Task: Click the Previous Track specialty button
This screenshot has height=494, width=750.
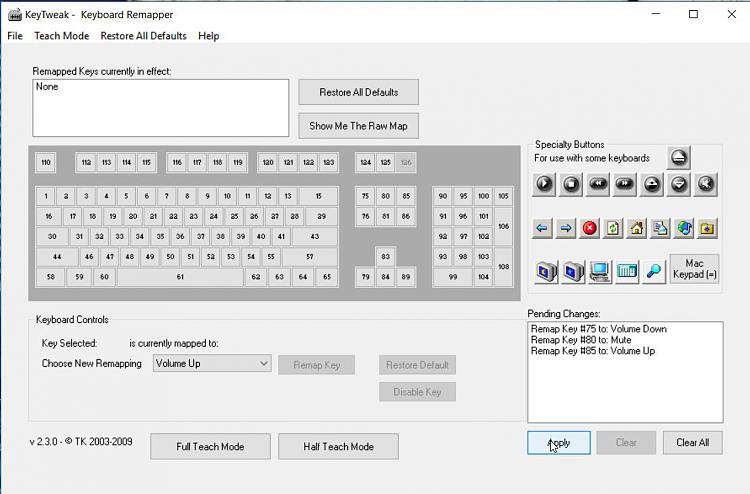Action: [598, 184]
